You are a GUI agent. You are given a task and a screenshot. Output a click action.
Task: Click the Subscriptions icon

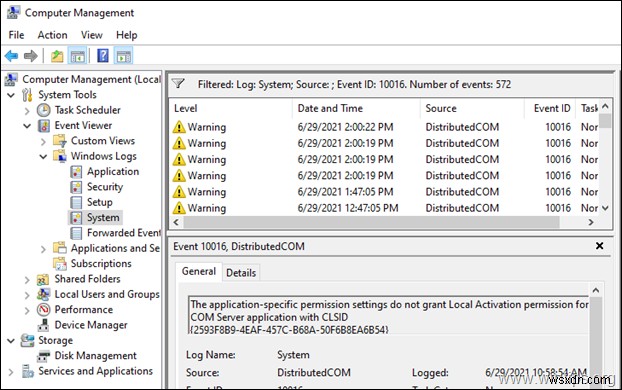point(60,264)
